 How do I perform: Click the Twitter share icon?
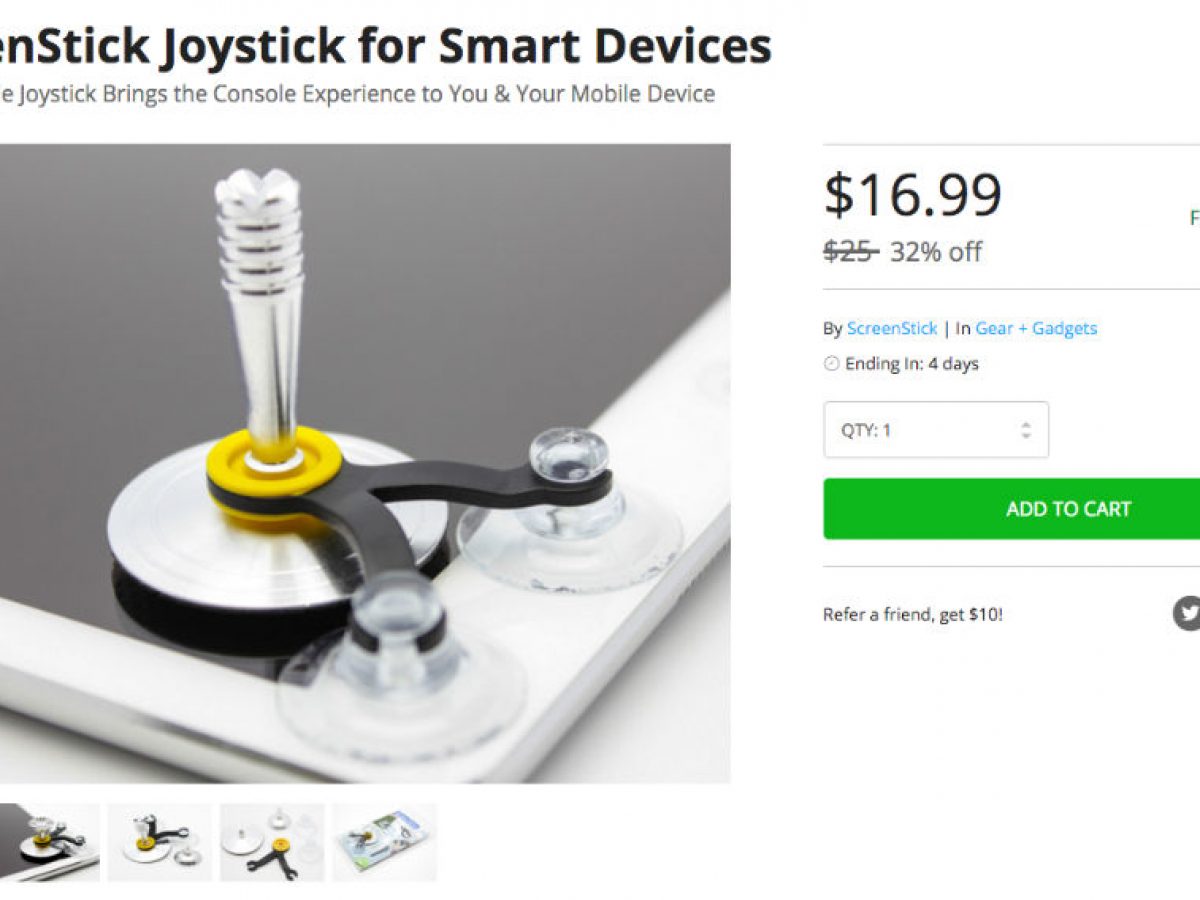pos(1187,613)
